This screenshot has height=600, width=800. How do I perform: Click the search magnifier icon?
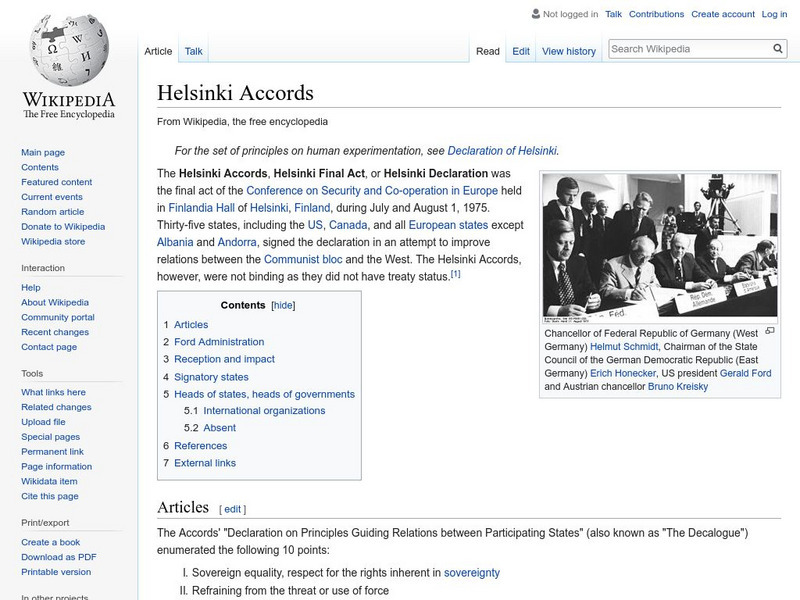click(x=778, y=49)
